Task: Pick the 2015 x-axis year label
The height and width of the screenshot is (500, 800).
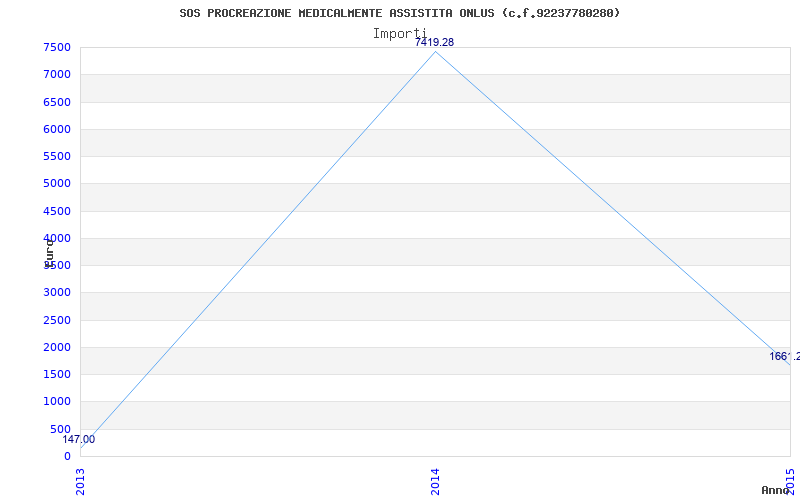Action: tap(790, 480)
